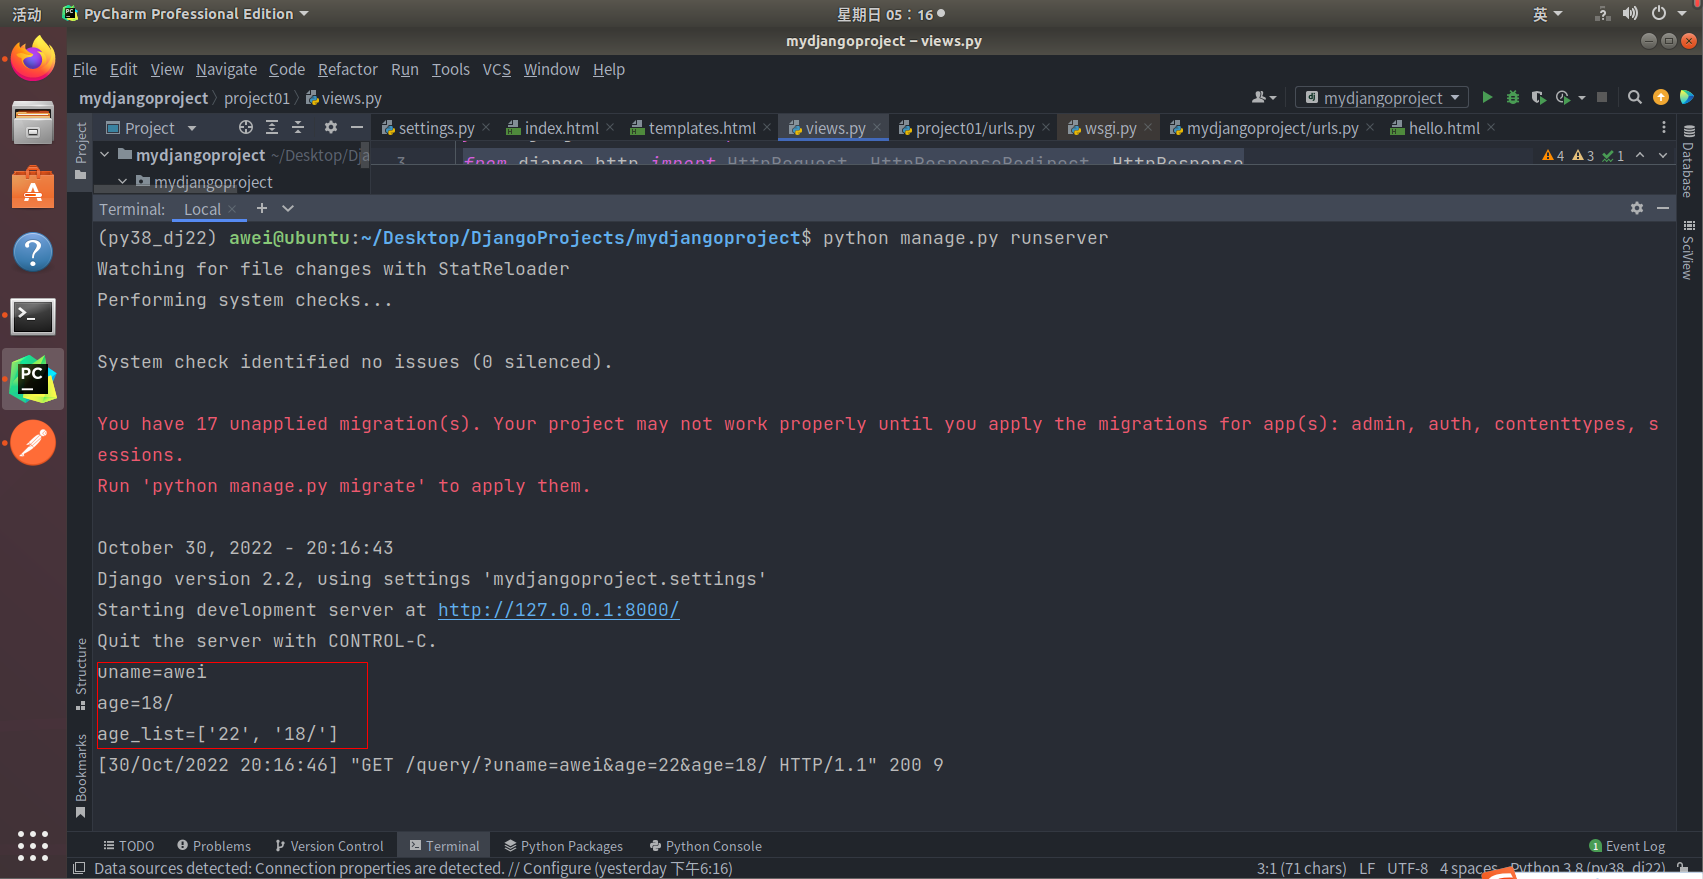Show applications grid in the dock
This screenshot has height=879, width=1703.
pyautogui.click(x=33, y=845)
